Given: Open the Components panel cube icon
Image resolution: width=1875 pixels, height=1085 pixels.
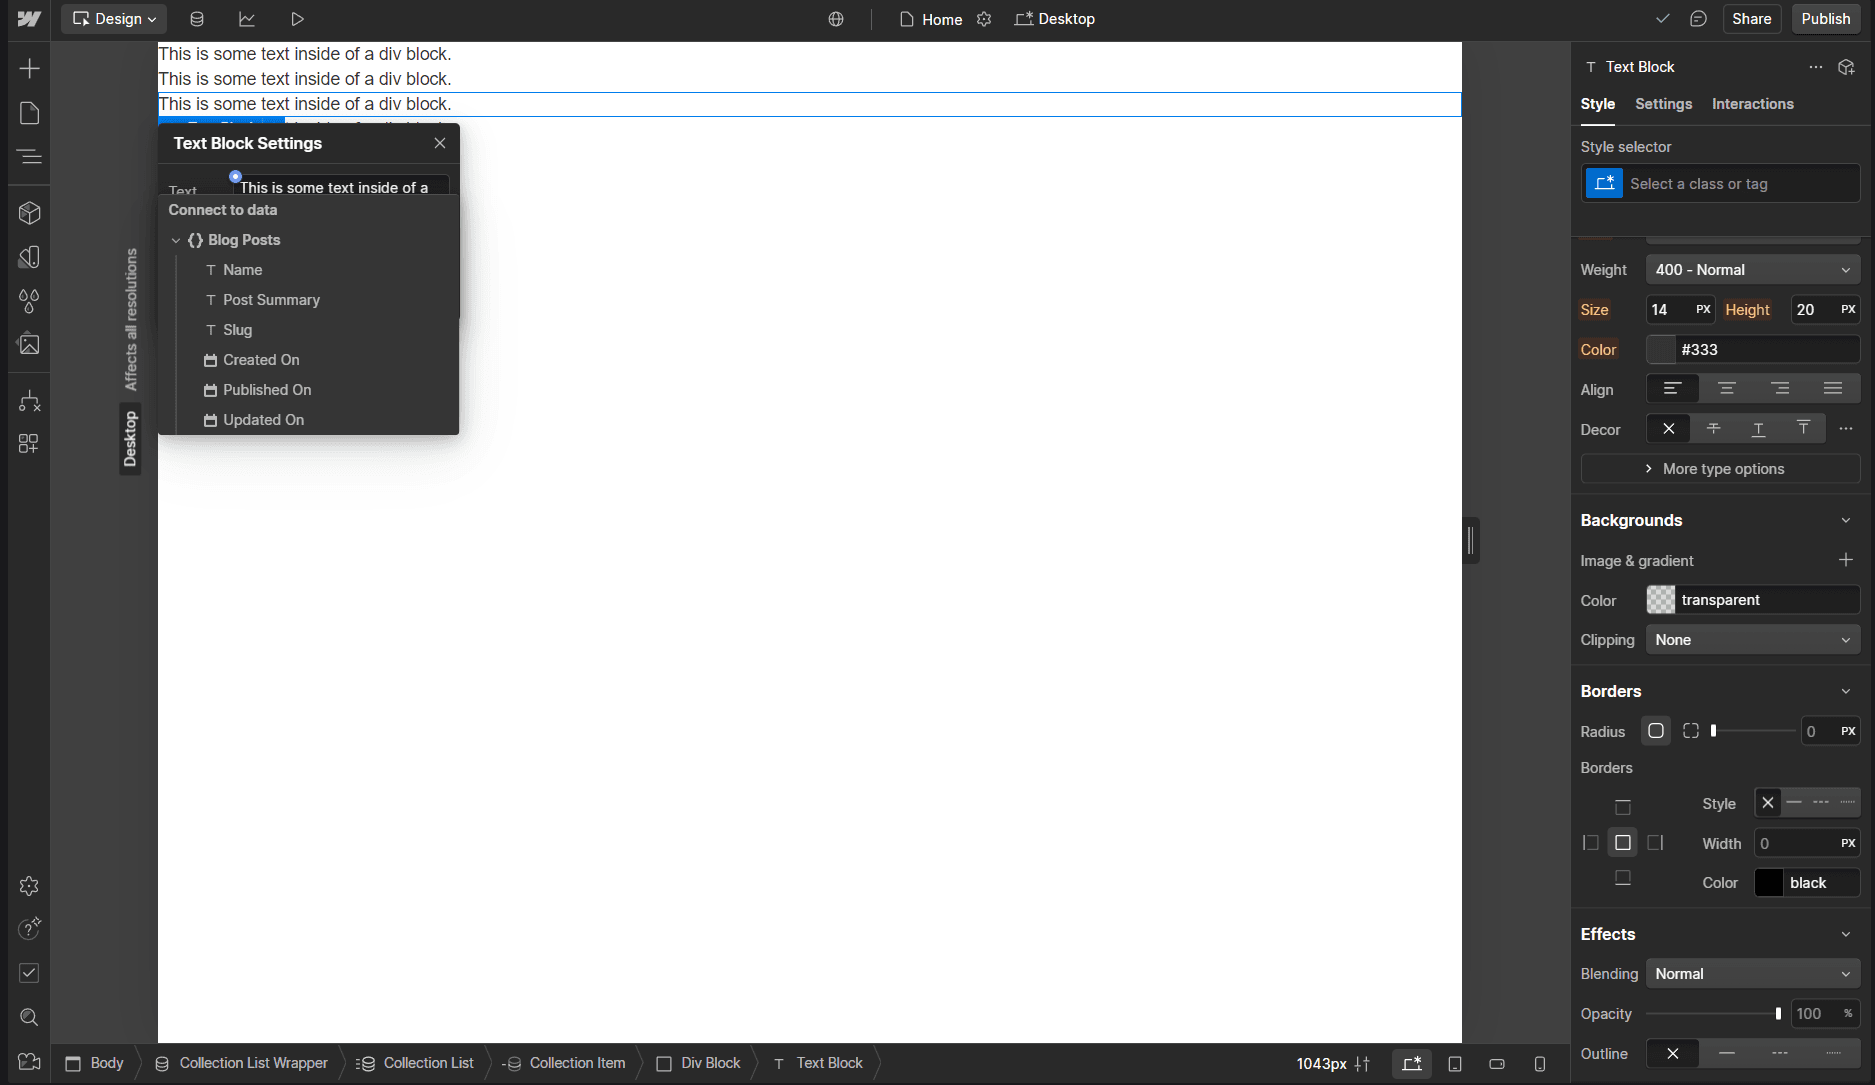Looking at the screenshot, I should tap(29, 213).
